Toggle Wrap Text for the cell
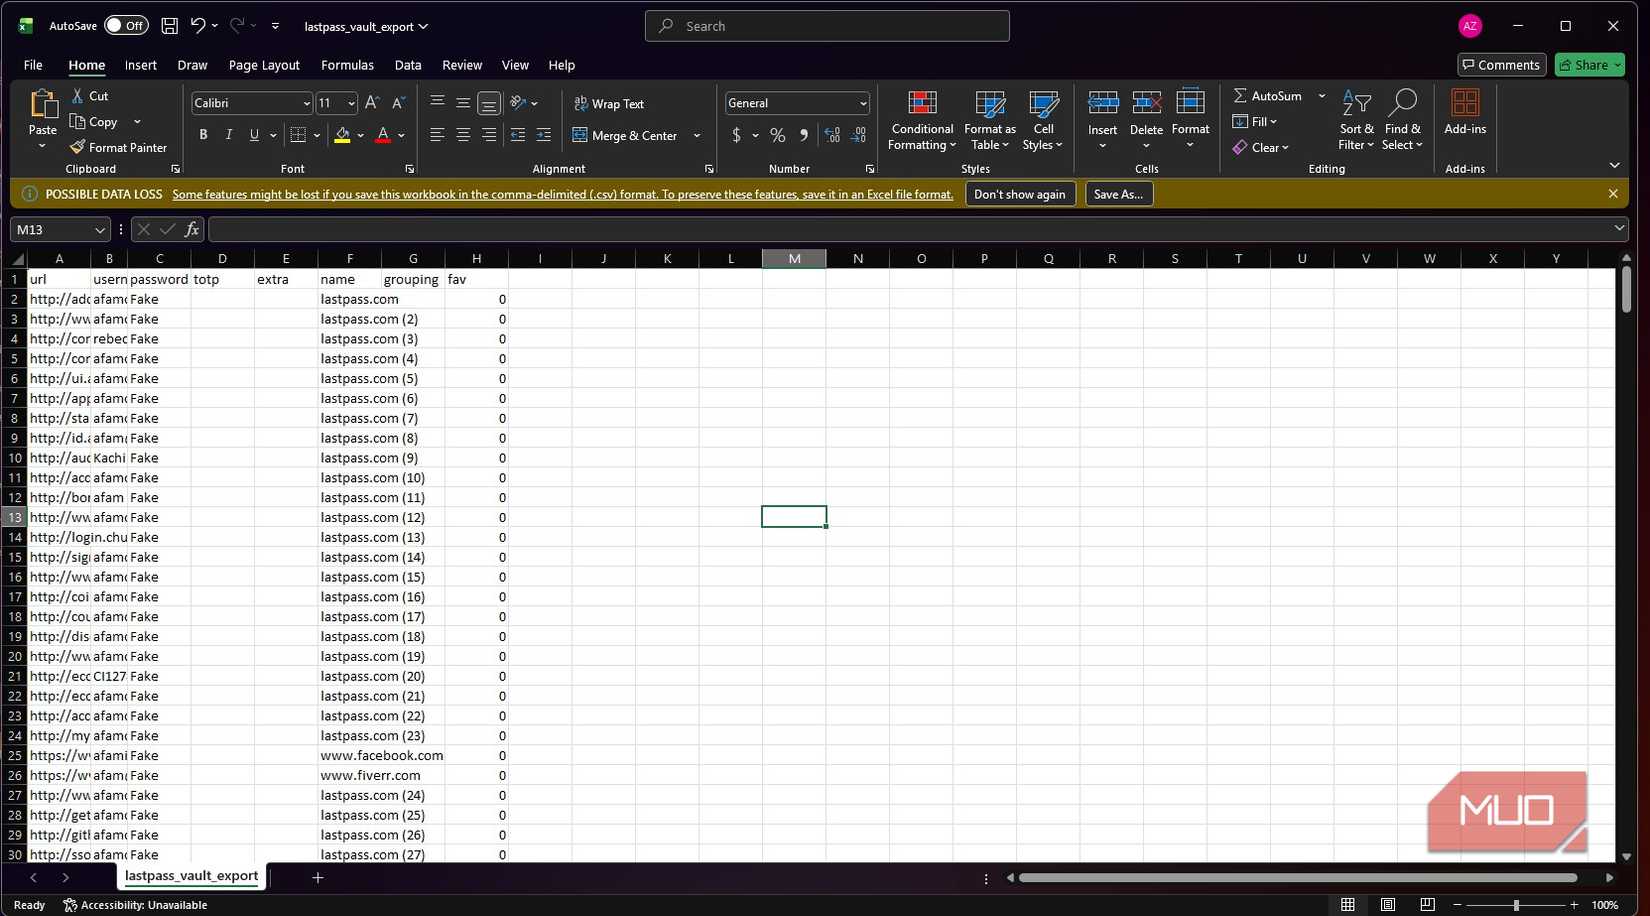Image resolution: width=1650 pixels, height=916 pixels. pyautogui.click(x=609, y=104)
